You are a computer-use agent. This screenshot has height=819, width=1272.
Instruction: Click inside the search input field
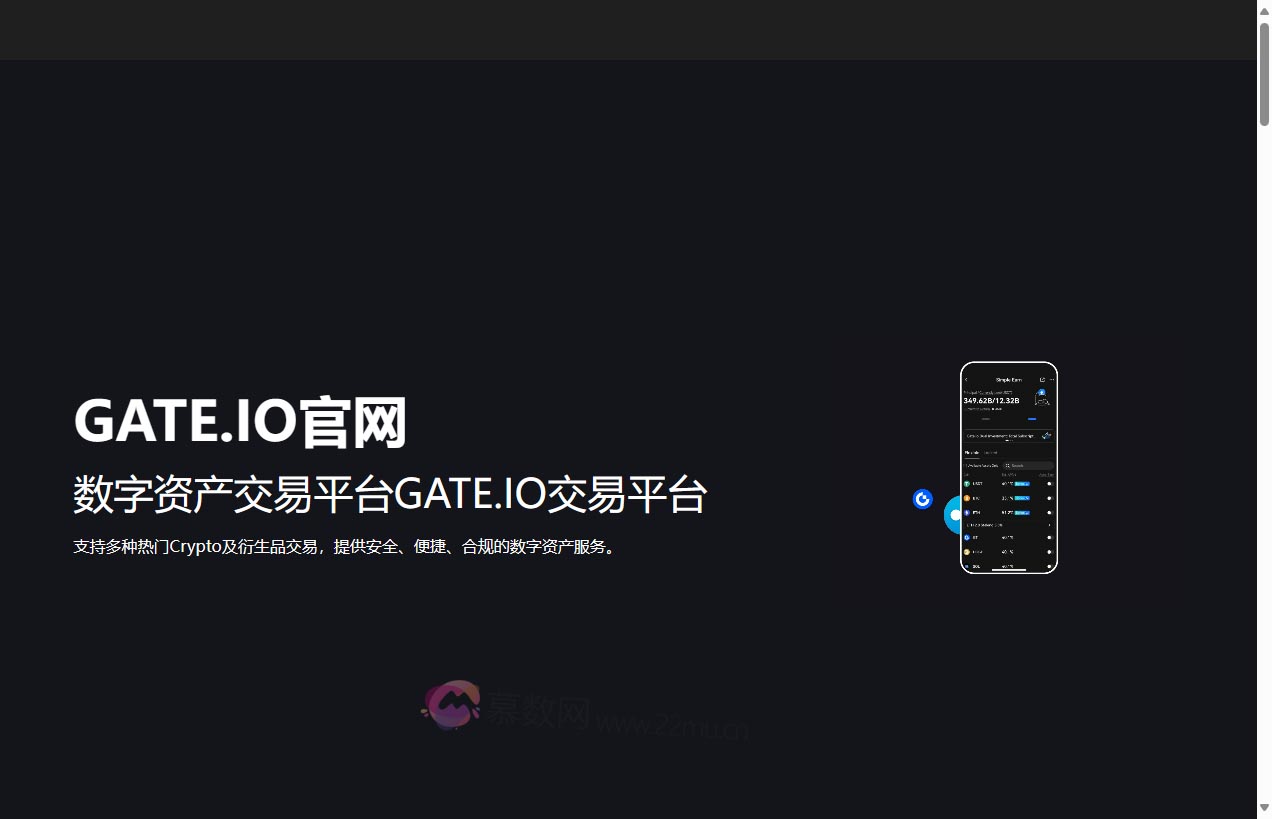tap(1026, 466)
